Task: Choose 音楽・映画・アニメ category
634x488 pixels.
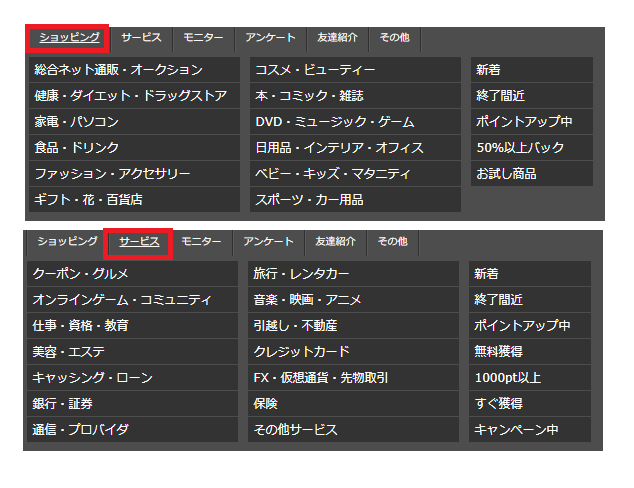Action: point(353,300)
